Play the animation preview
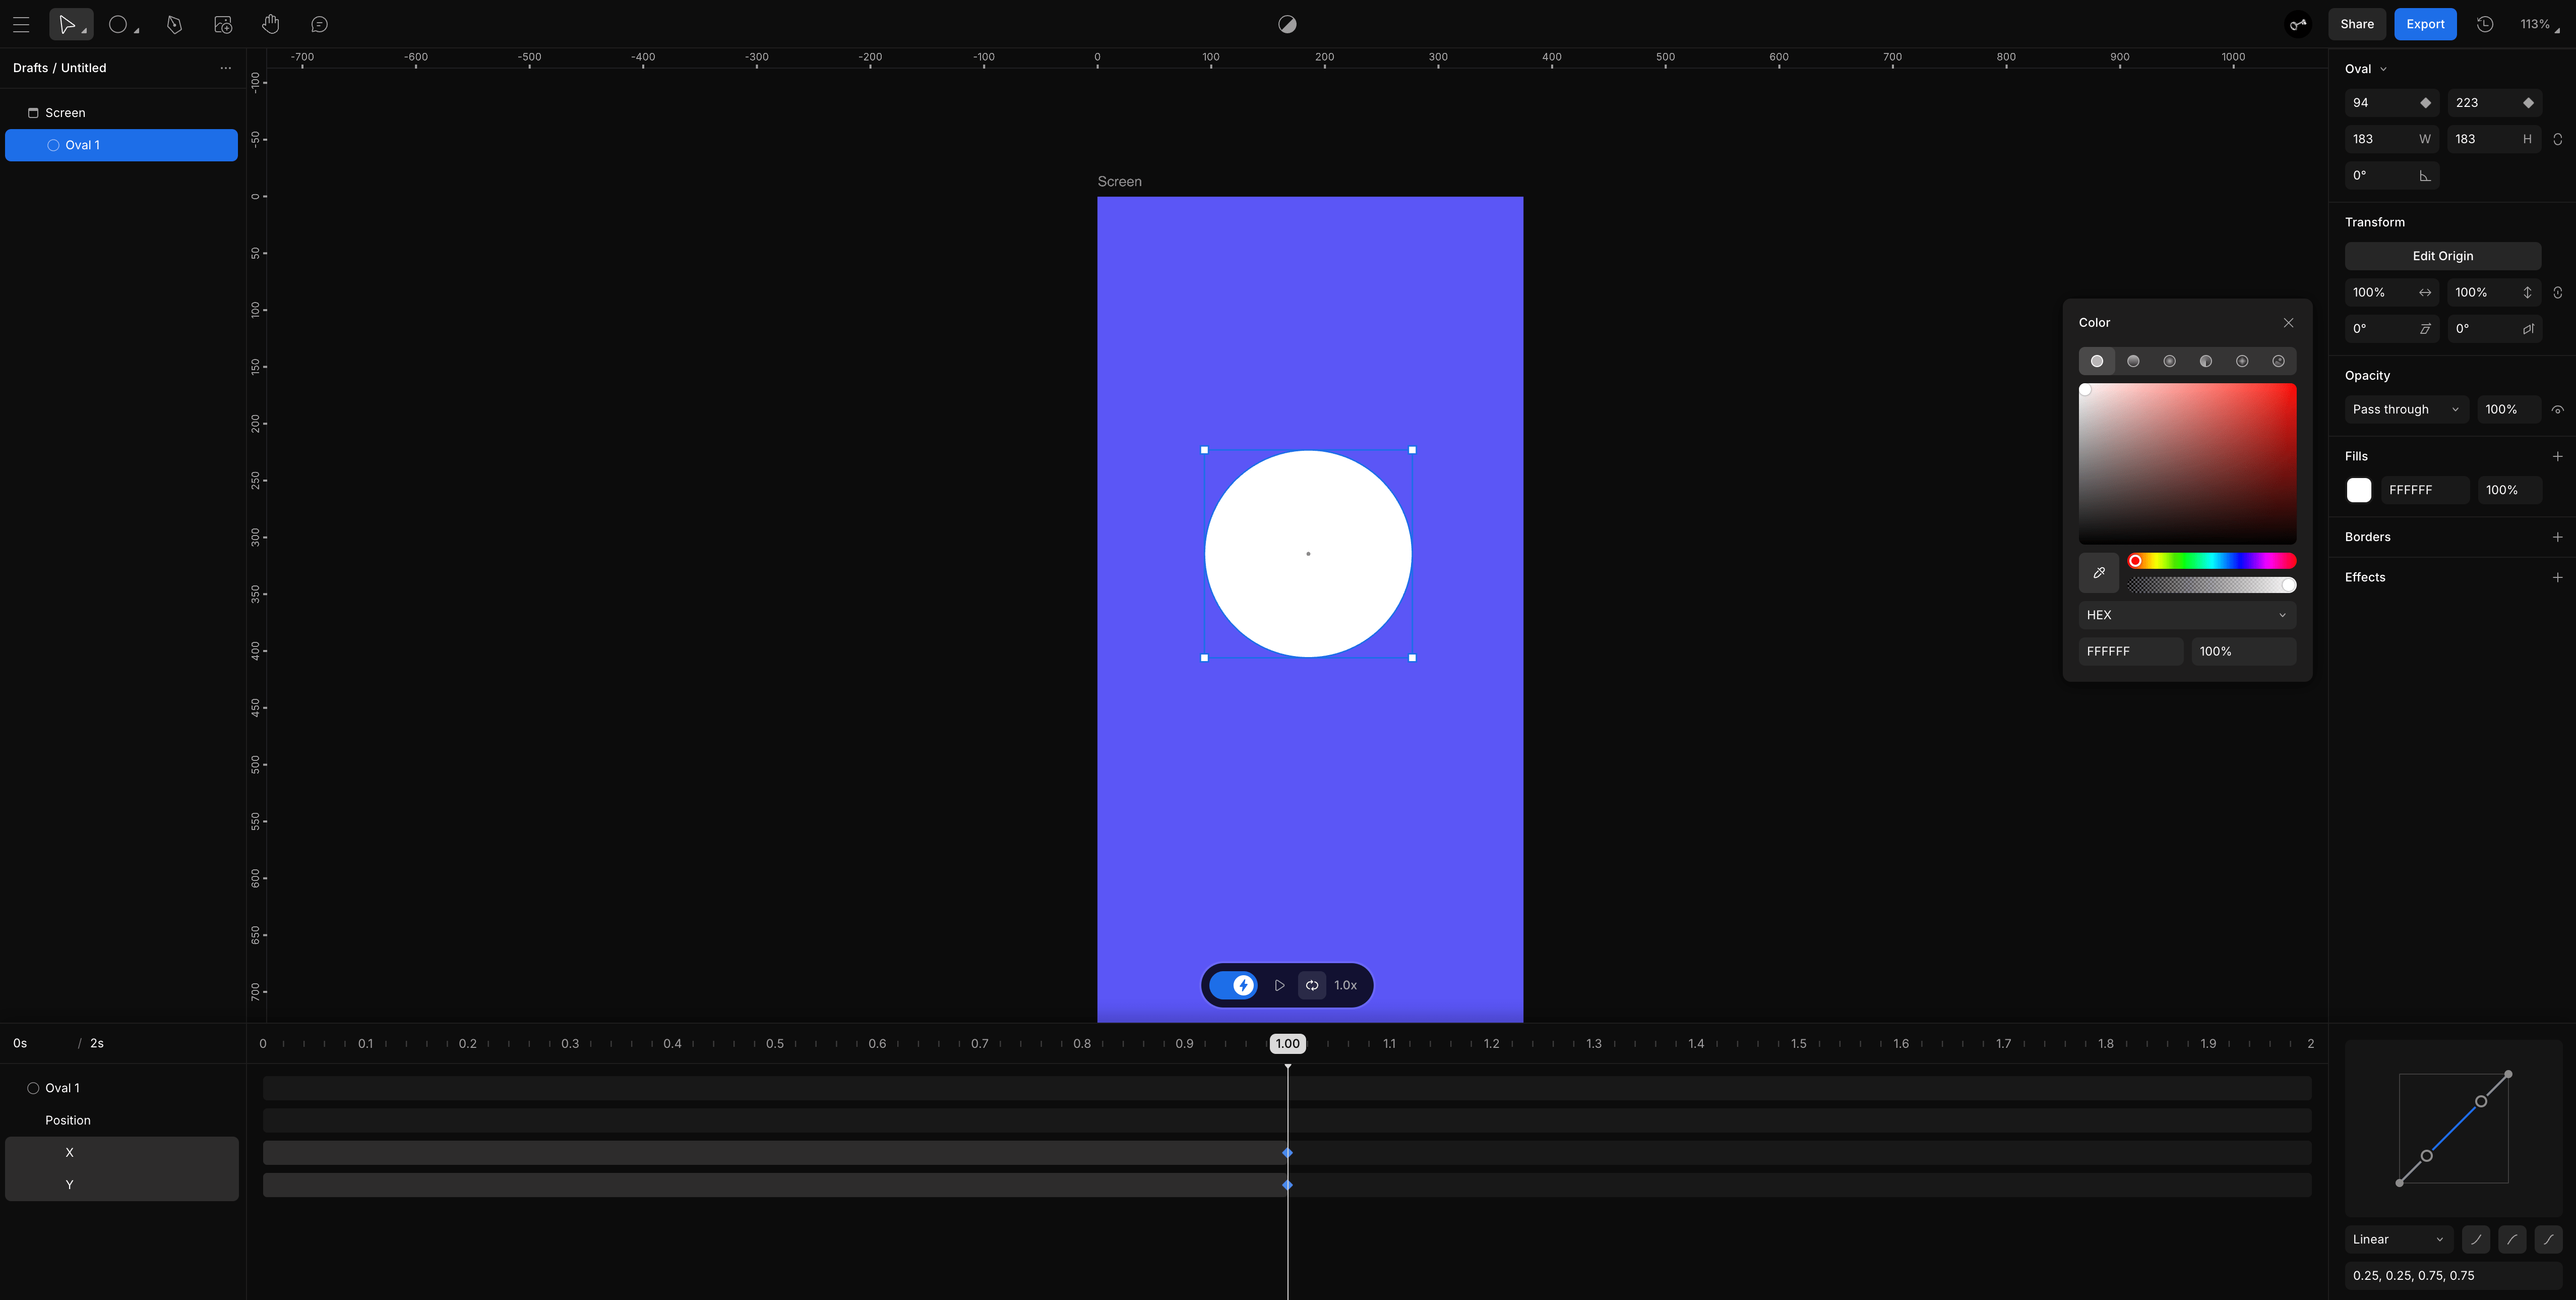 pos(1279,985)
